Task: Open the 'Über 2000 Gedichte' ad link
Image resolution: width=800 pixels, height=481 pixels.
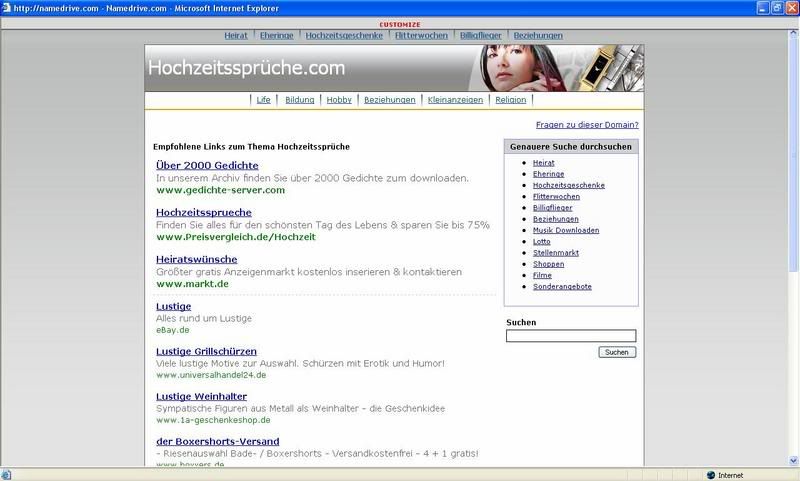Action: (x=207, y=165)
